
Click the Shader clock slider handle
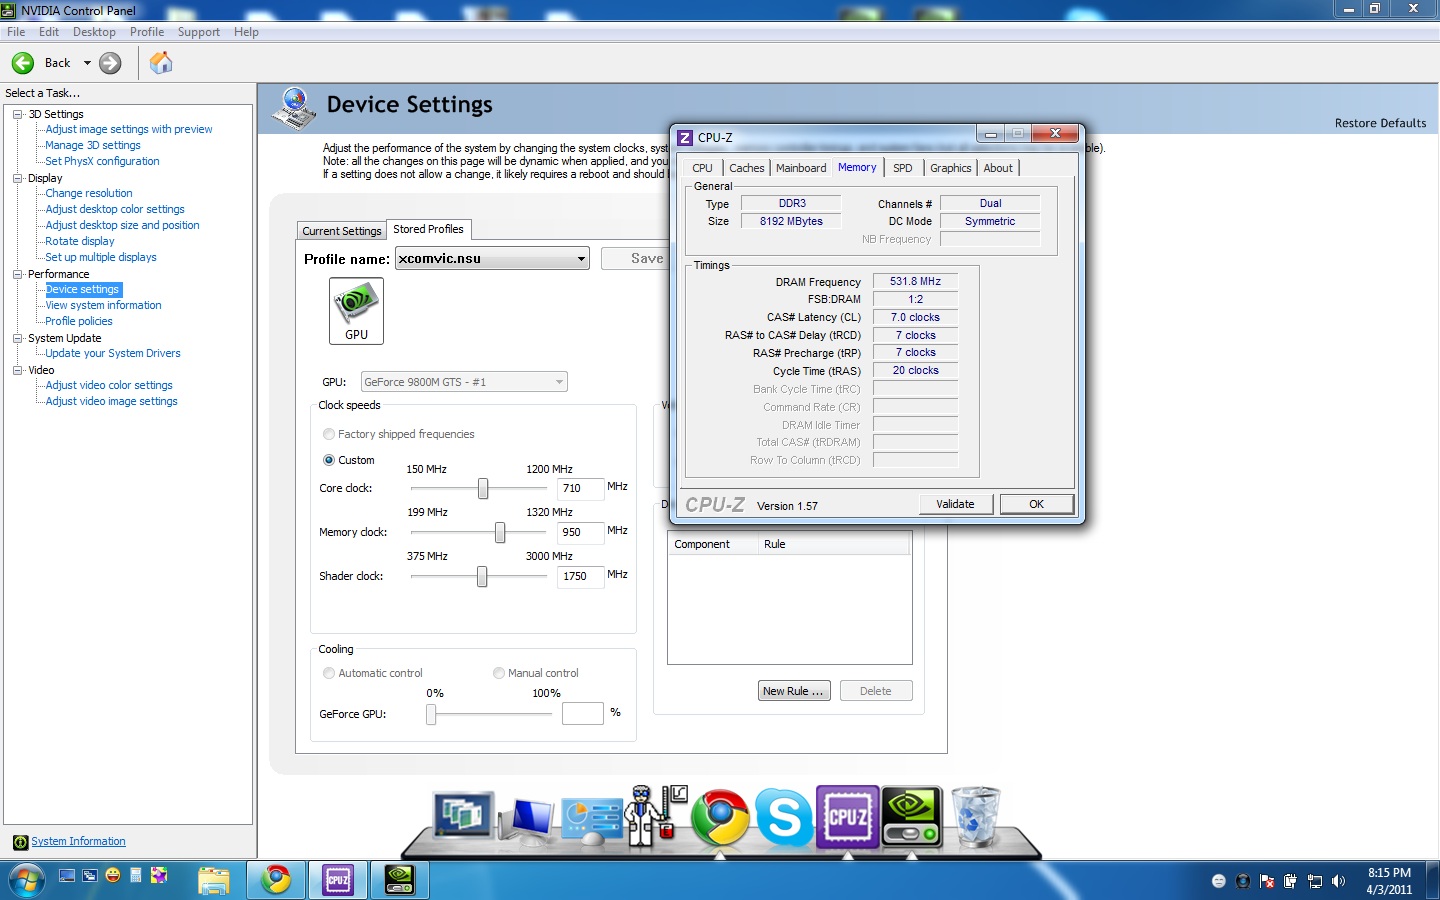[x=482, y=577]
